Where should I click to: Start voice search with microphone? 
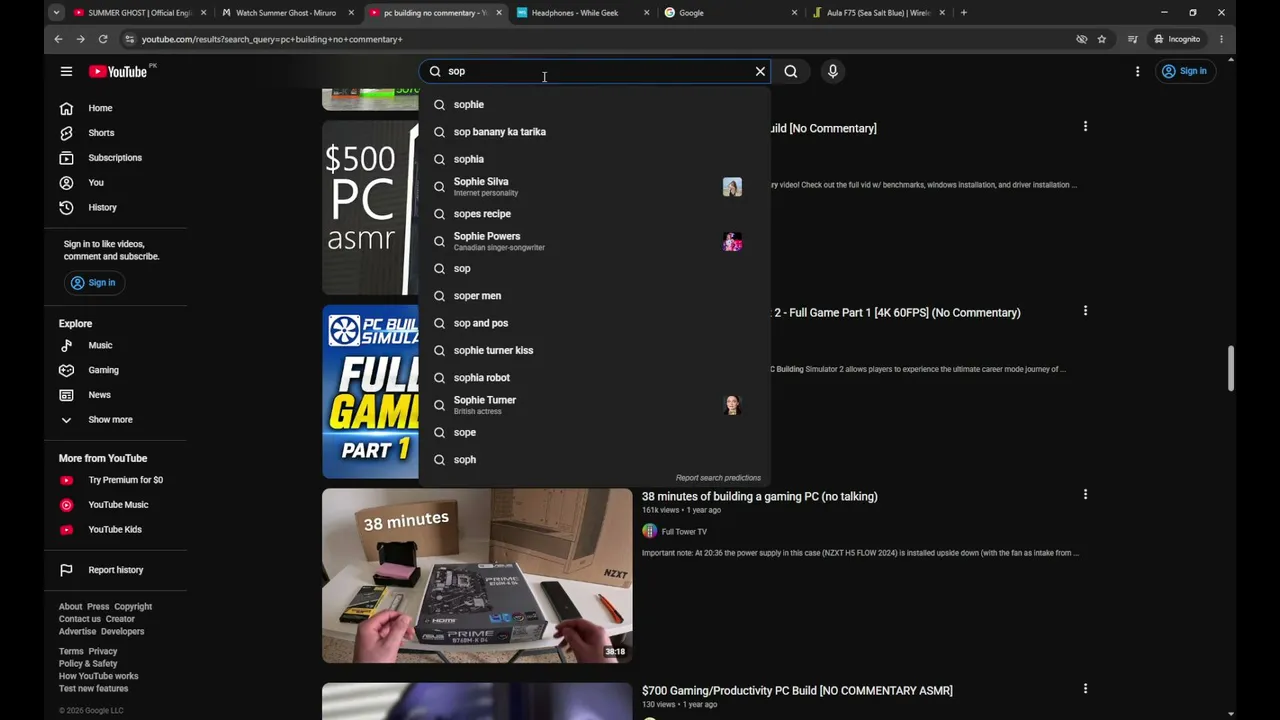coord(832,71)
